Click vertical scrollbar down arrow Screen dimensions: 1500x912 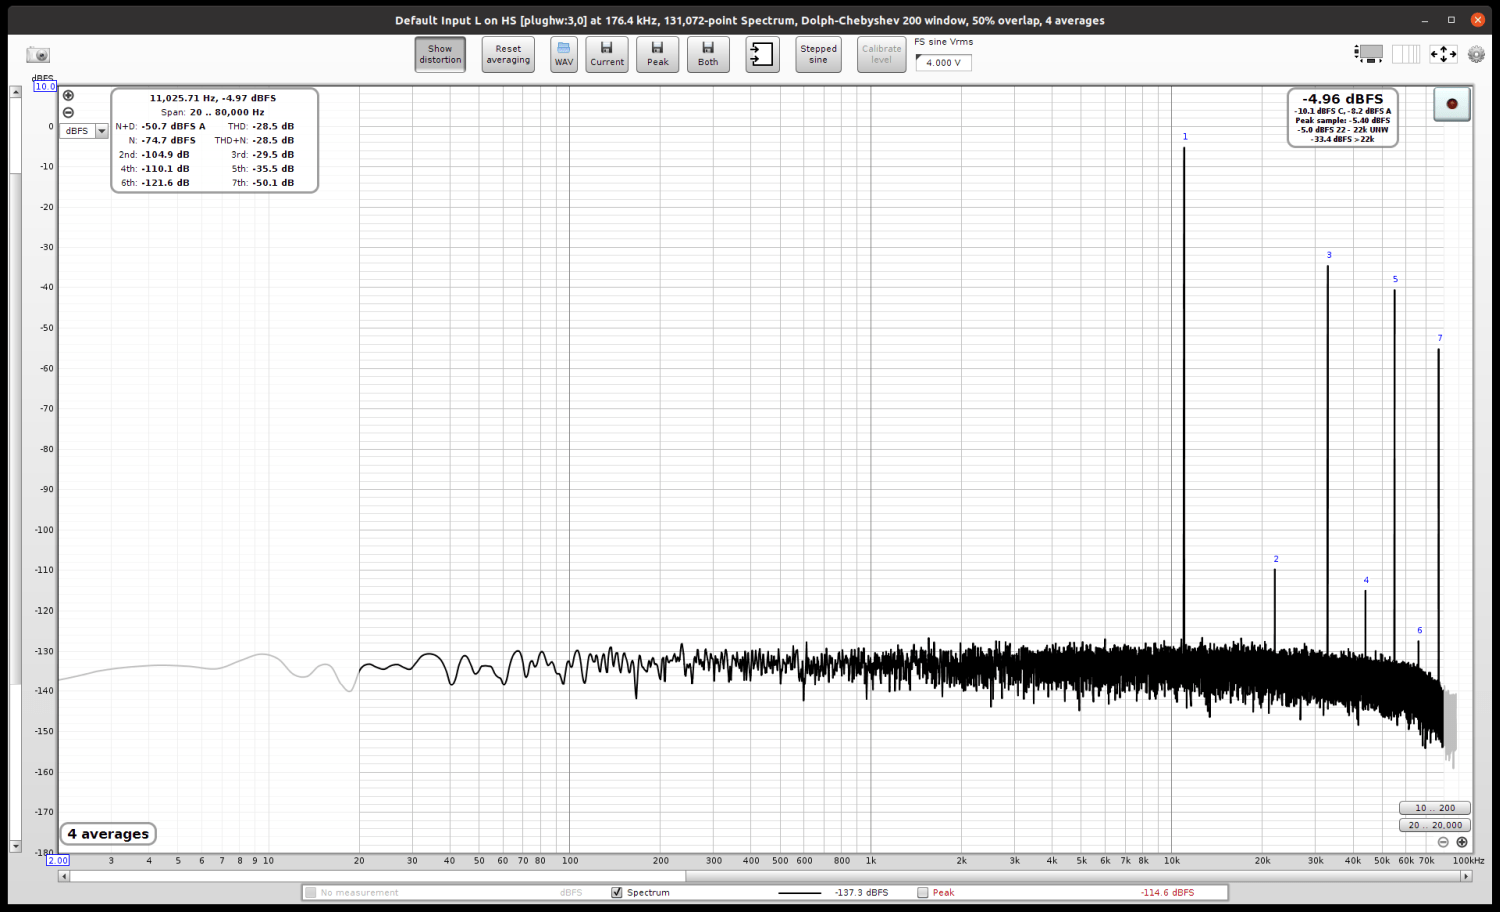pos(15,846)
